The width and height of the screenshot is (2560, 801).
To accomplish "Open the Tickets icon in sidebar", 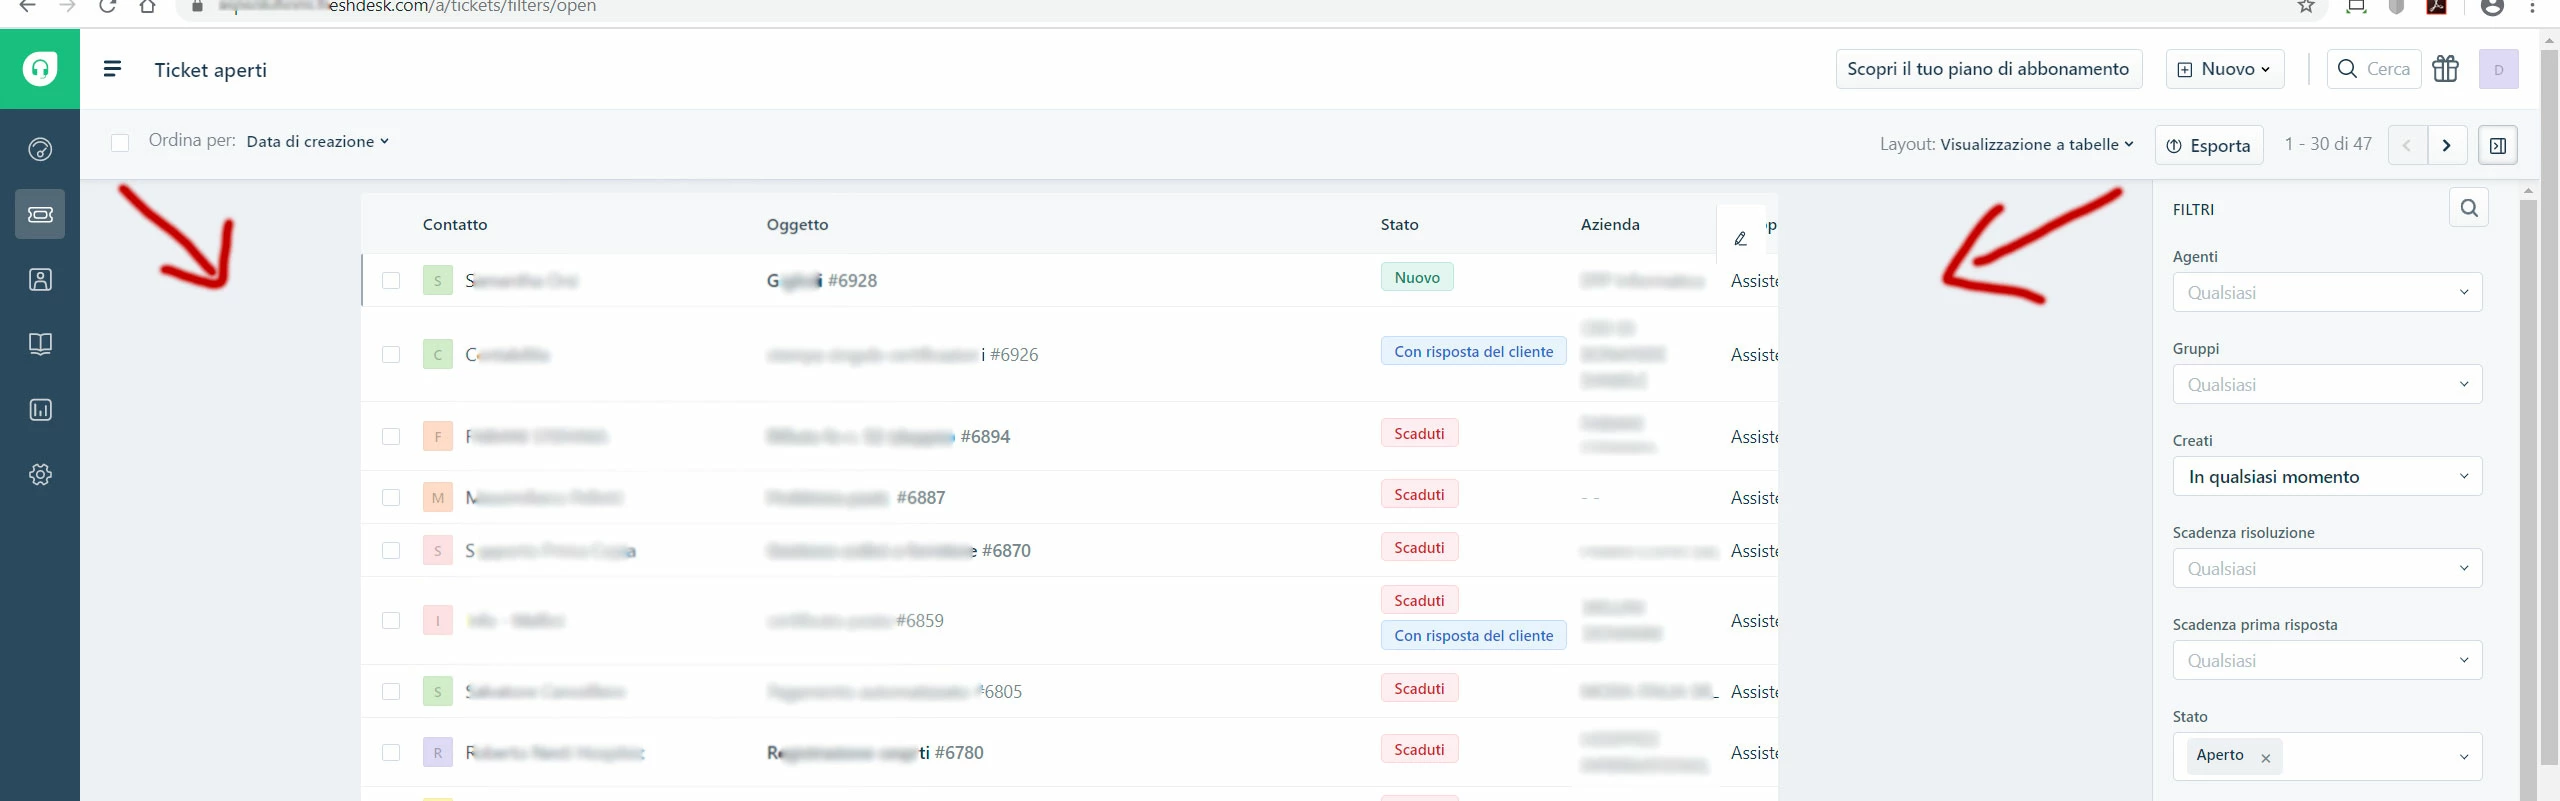I will [x=40, y=214].
